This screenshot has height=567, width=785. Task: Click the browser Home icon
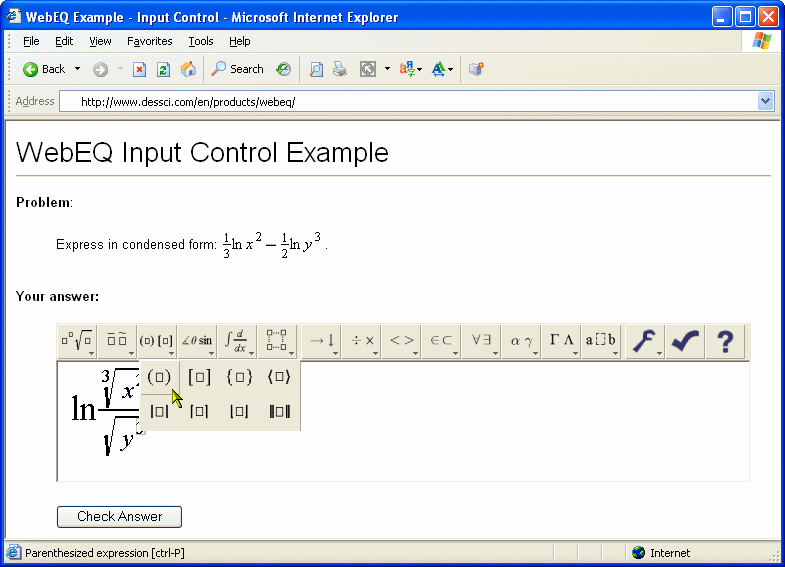click(x=188, y=69)
